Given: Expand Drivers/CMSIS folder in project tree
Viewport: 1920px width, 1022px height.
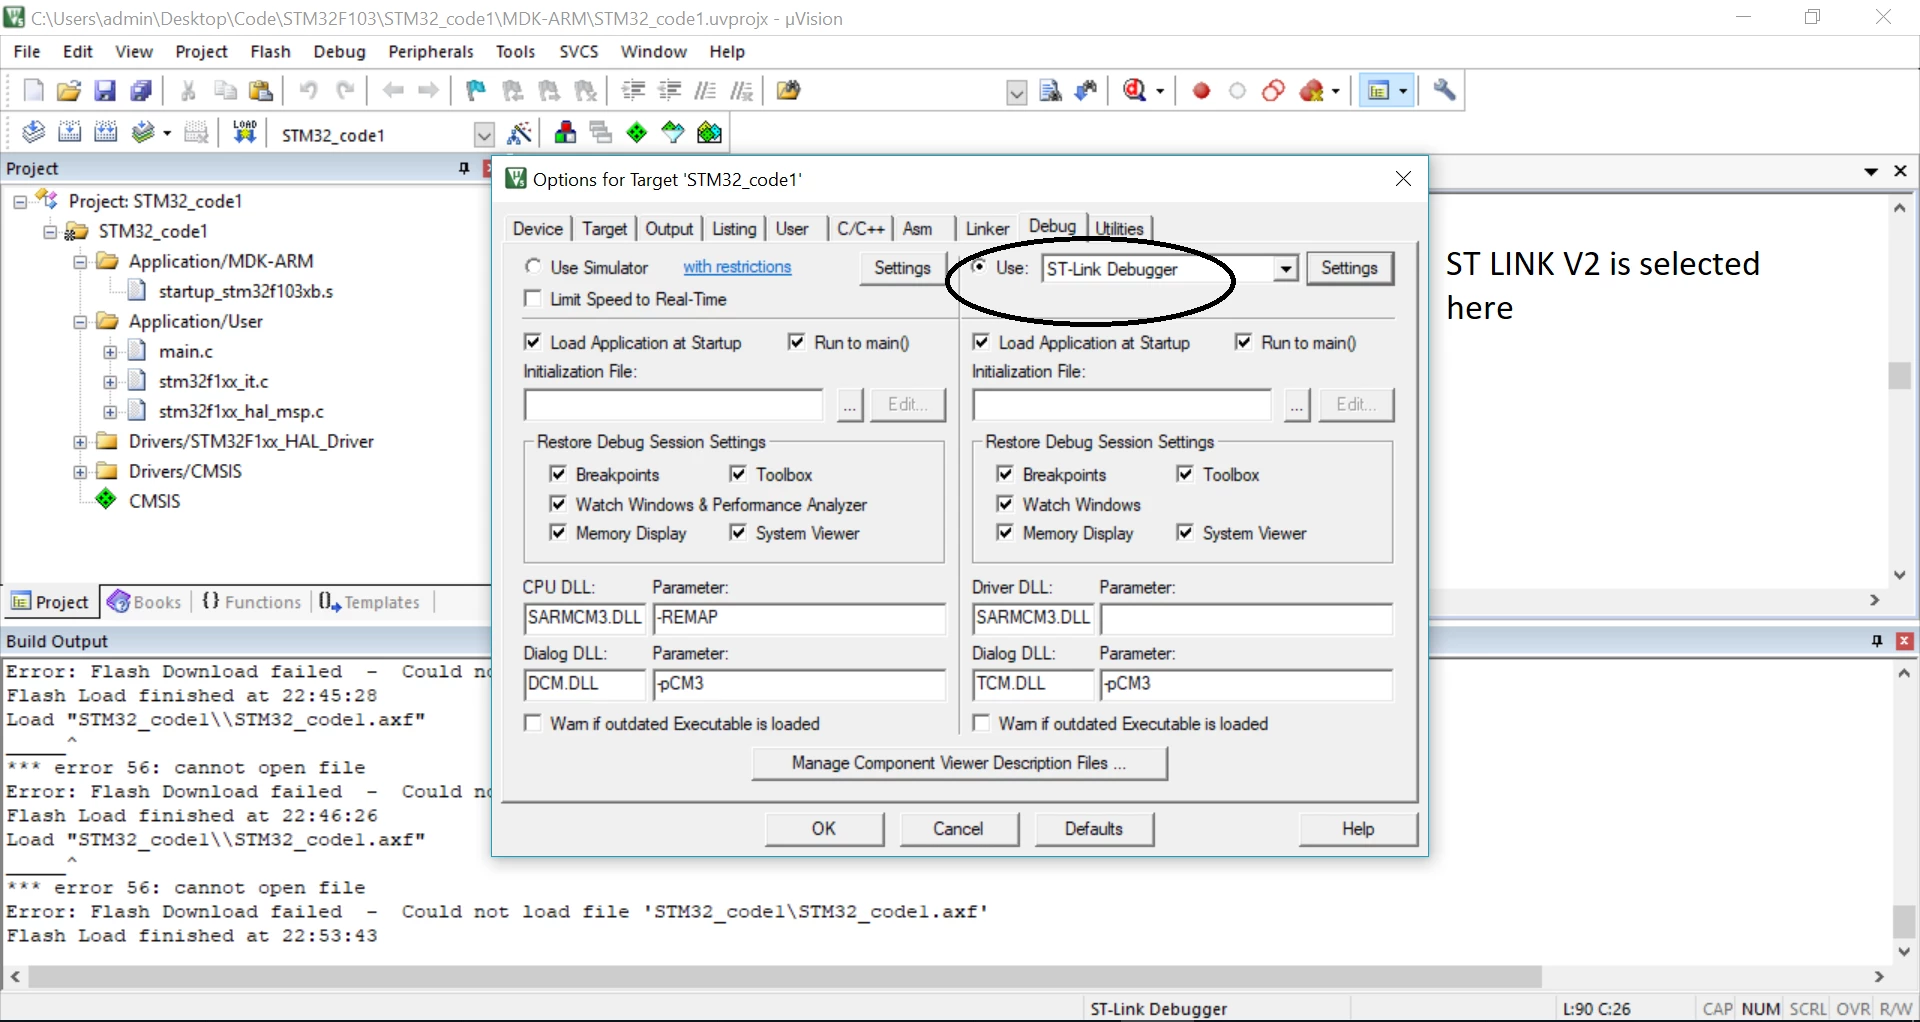Looking at the screenshot, I should point(80,471).
